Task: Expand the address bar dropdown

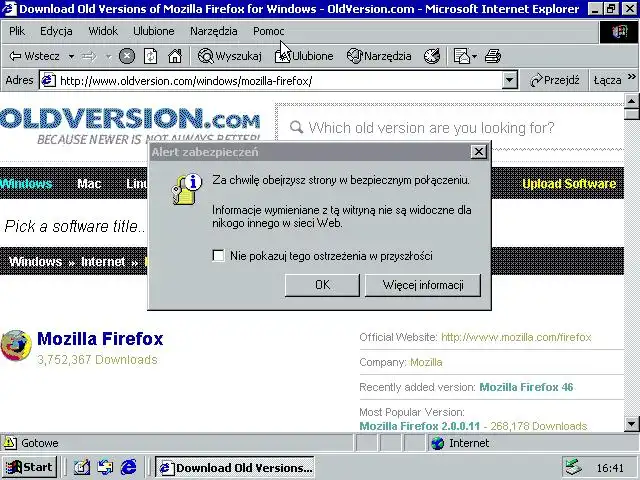Action: [x=509, y=80]
